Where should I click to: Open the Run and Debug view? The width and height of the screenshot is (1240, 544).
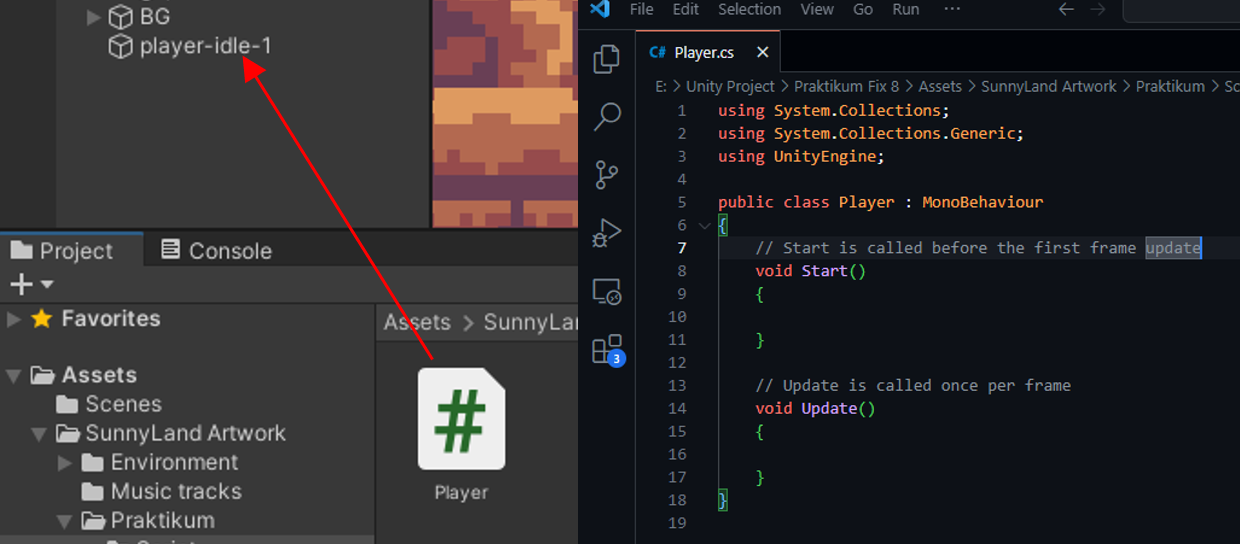pos(606,233)
